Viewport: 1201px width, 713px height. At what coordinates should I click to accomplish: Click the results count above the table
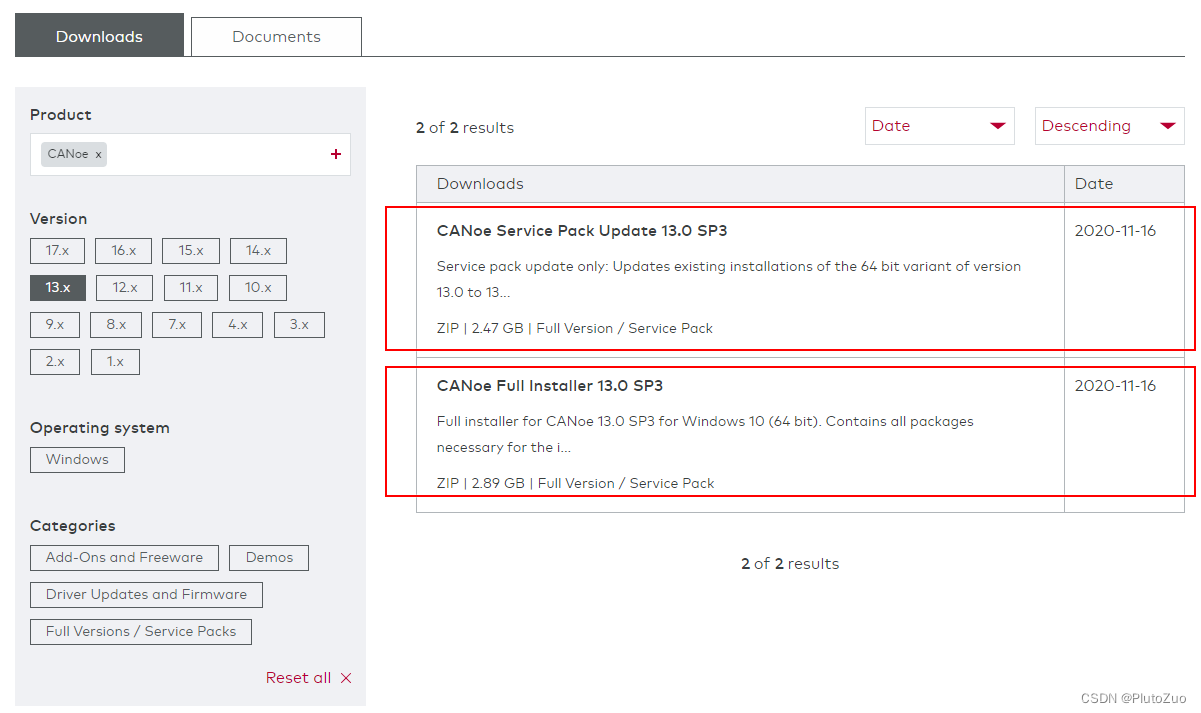pyautogui.click(x=465, y=128)
